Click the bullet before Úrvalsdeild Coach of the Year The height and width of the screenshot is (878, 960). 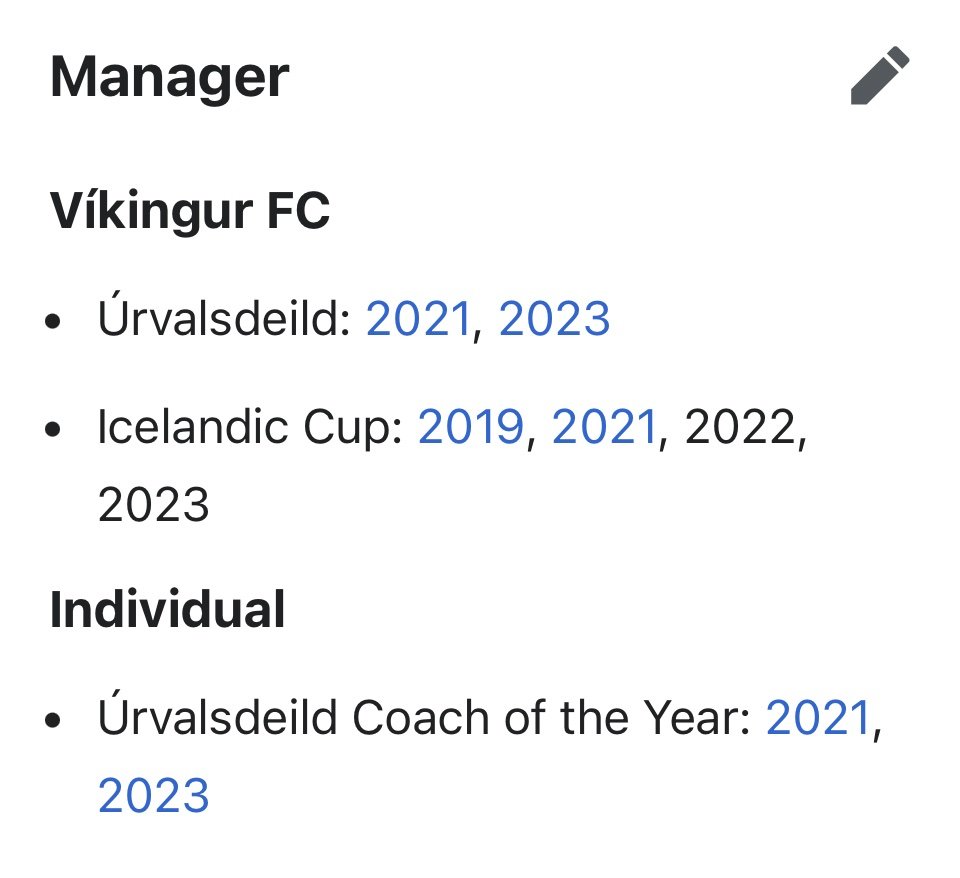coord(53,720)
